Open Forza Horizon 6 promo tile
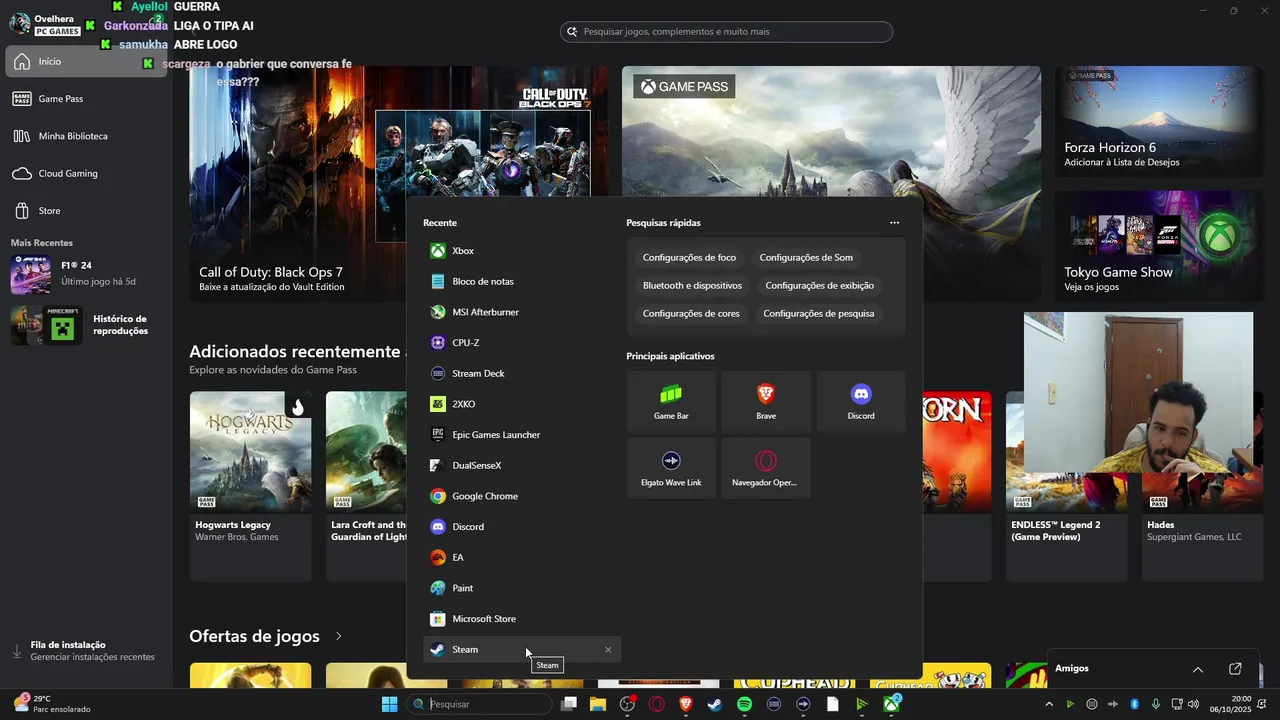Viewport: 1280px width, 720px height. coord(1158,122)
